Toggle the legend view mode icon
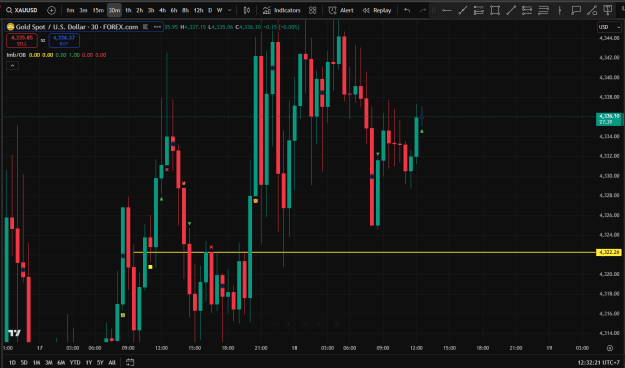 click(145, 27)
